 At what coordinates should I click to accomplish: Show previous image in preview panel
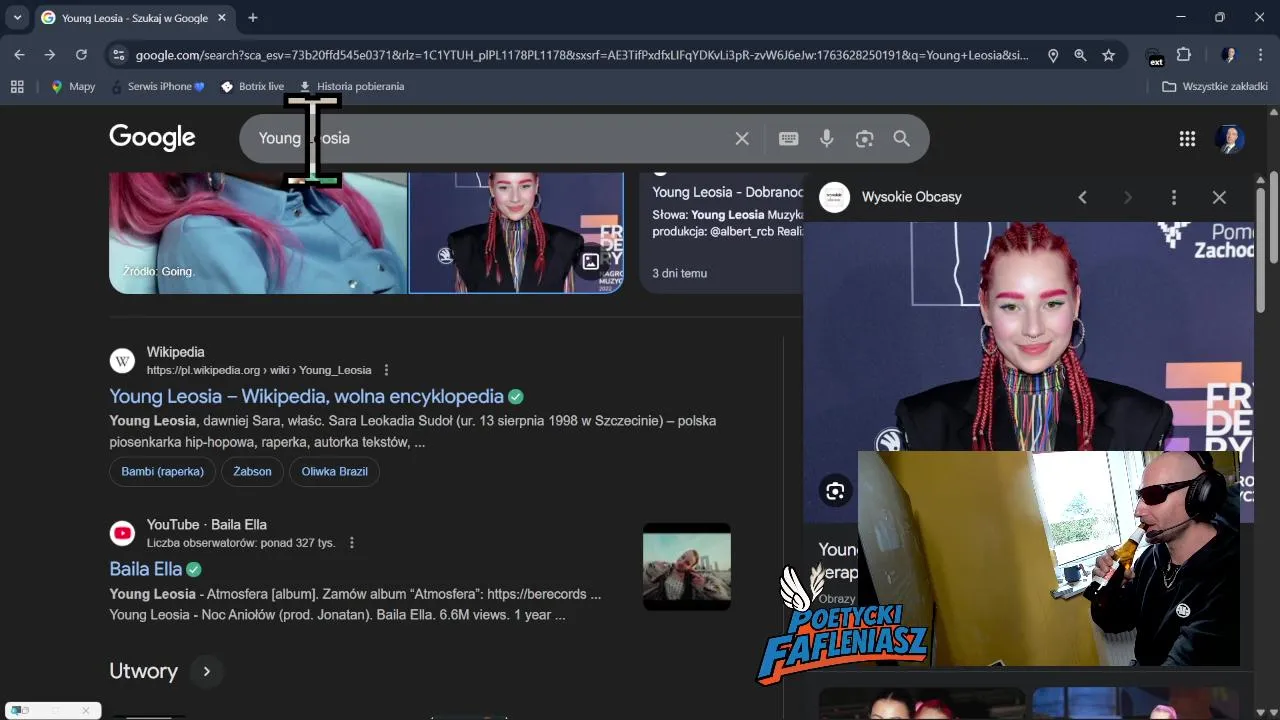click(x=1082, y=198)
